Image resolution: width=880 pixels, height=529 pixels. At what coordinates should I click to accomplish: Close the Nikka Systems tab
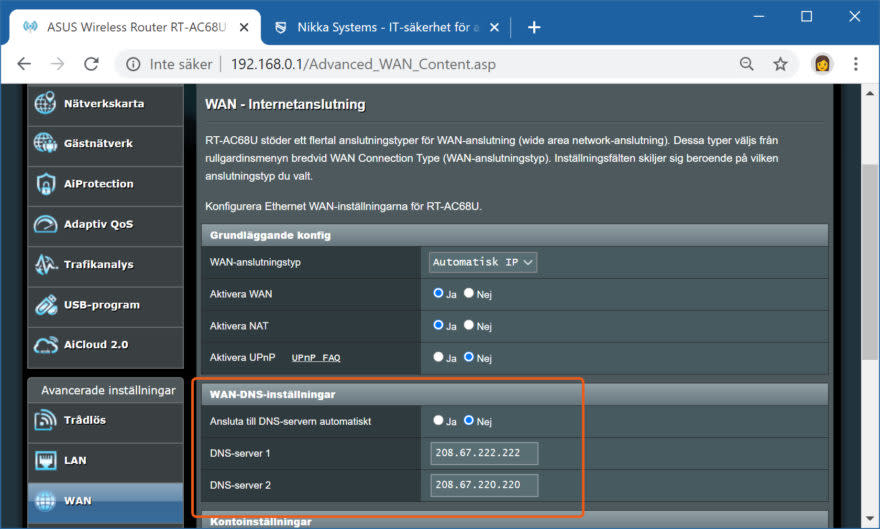[x=494, y=27]
